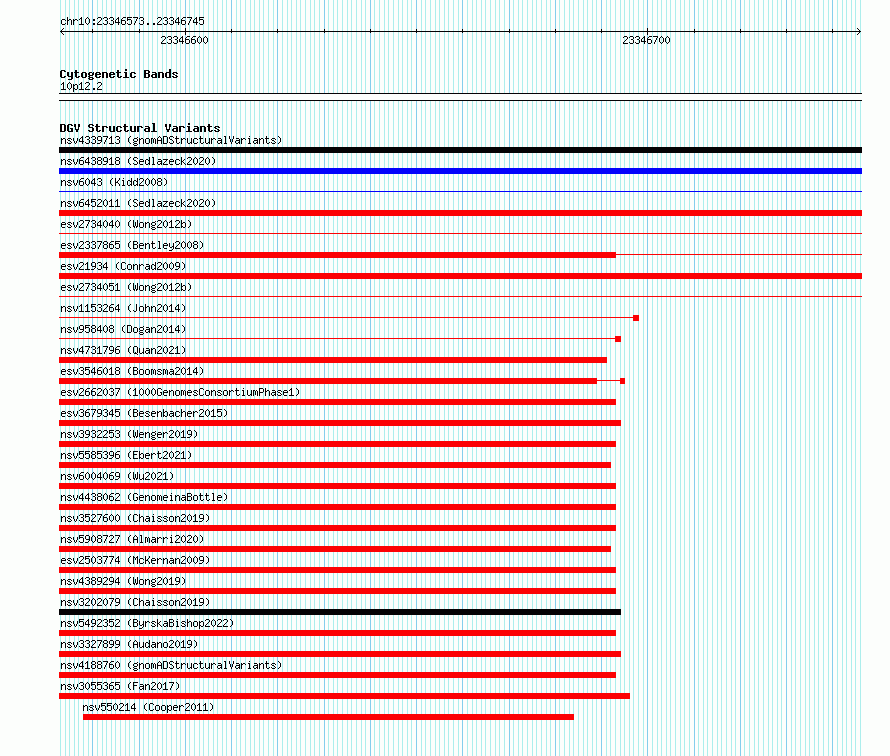The height and width of the screenshot is (756, 890).
Task: Click the red bar under nsv3055365
Action: point(345,696)
